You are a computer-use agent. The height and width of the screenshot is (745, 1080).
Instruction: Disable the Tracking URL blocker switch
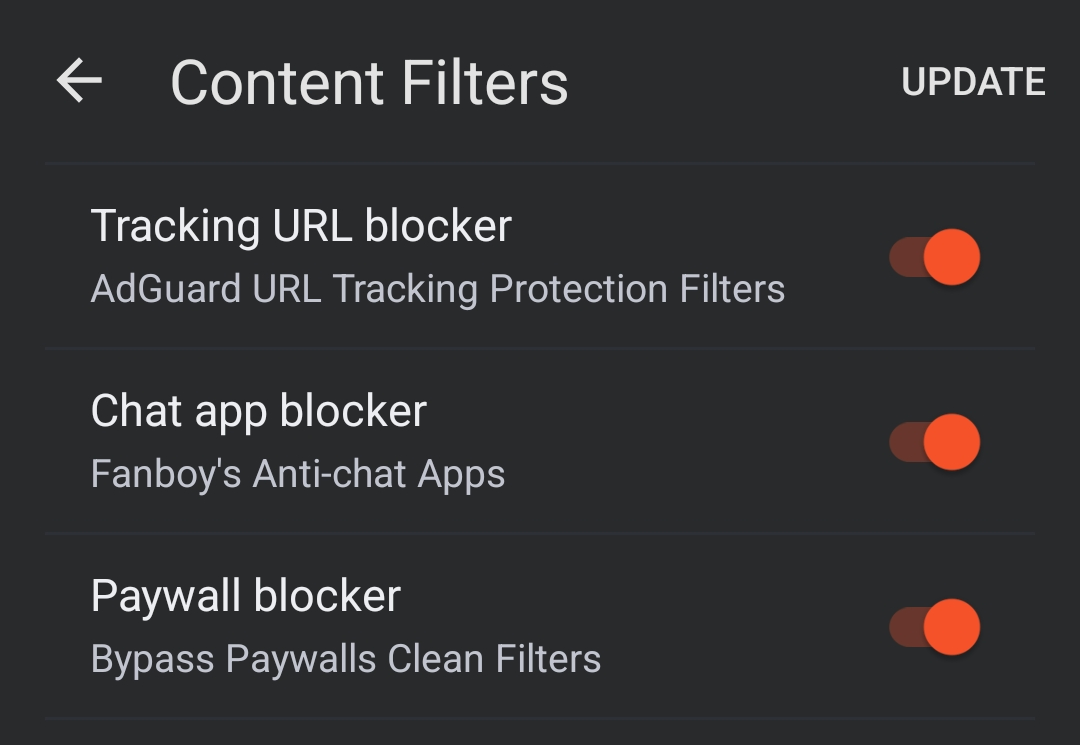click(935, 257)
